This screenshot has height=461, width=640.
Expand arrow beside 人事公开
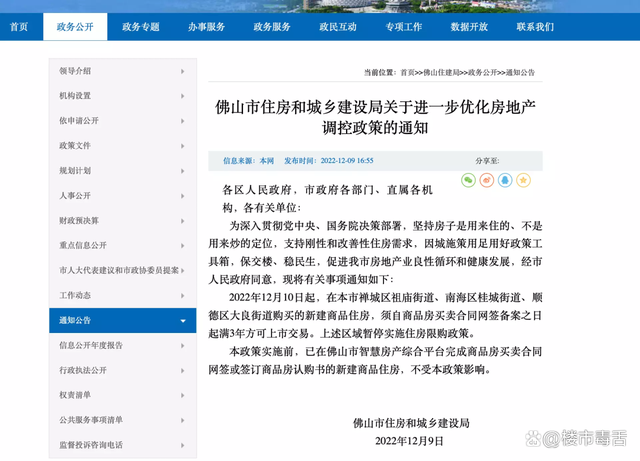click(182, 196)
